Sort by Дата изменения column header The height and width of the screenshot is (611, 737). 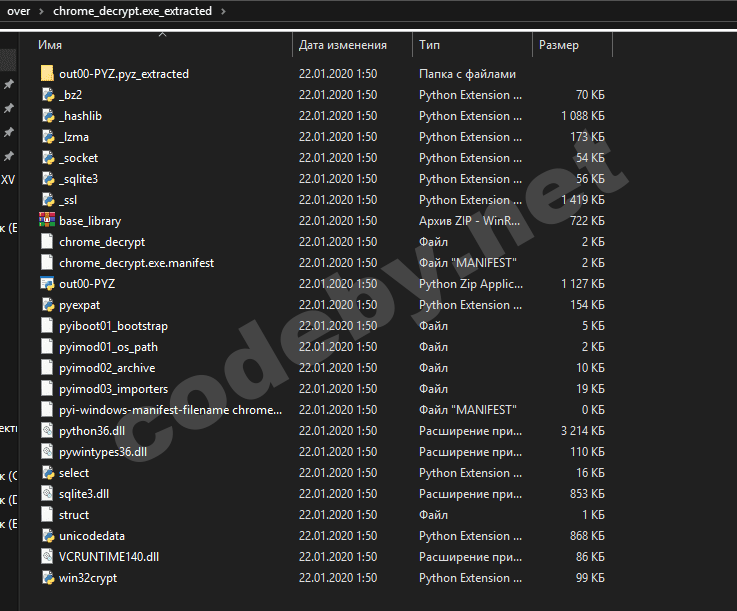343,45
